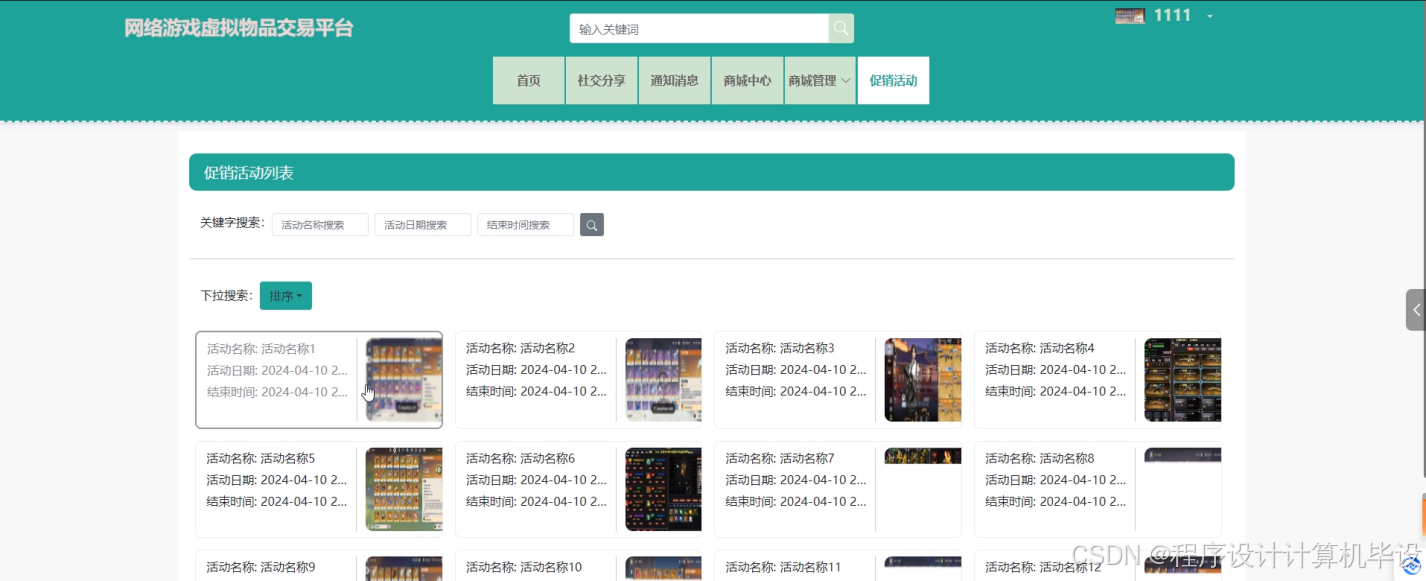The height and width of the screenshot is (581, 1426).
Task: Click the text 活动名称: 活动名称5
Action: pos(261,459)
